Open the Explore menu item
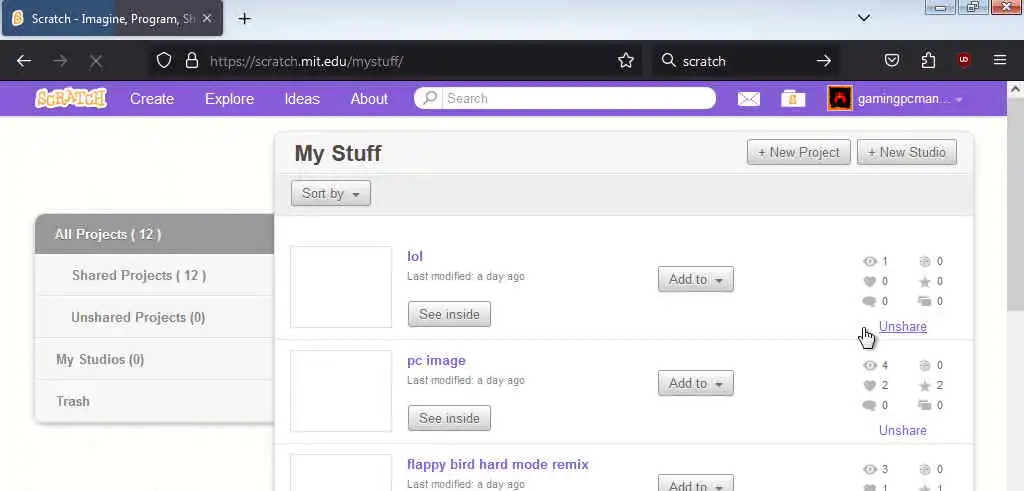Viewport: 1024px width, 491px height. pos(229,99)
